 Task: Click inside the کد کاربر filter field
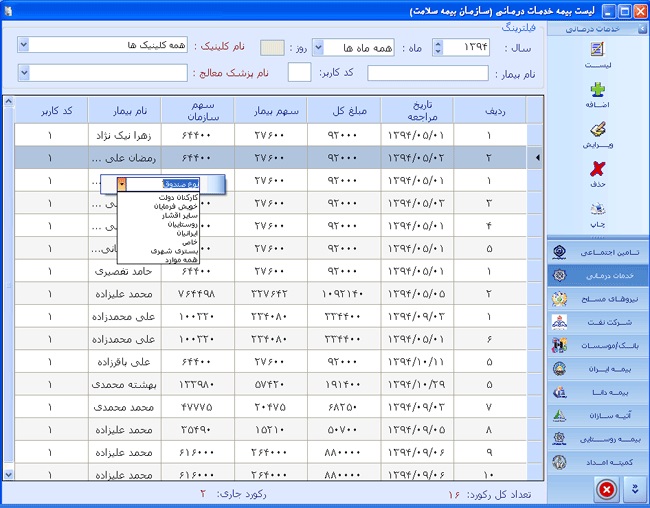coord(299,72)
